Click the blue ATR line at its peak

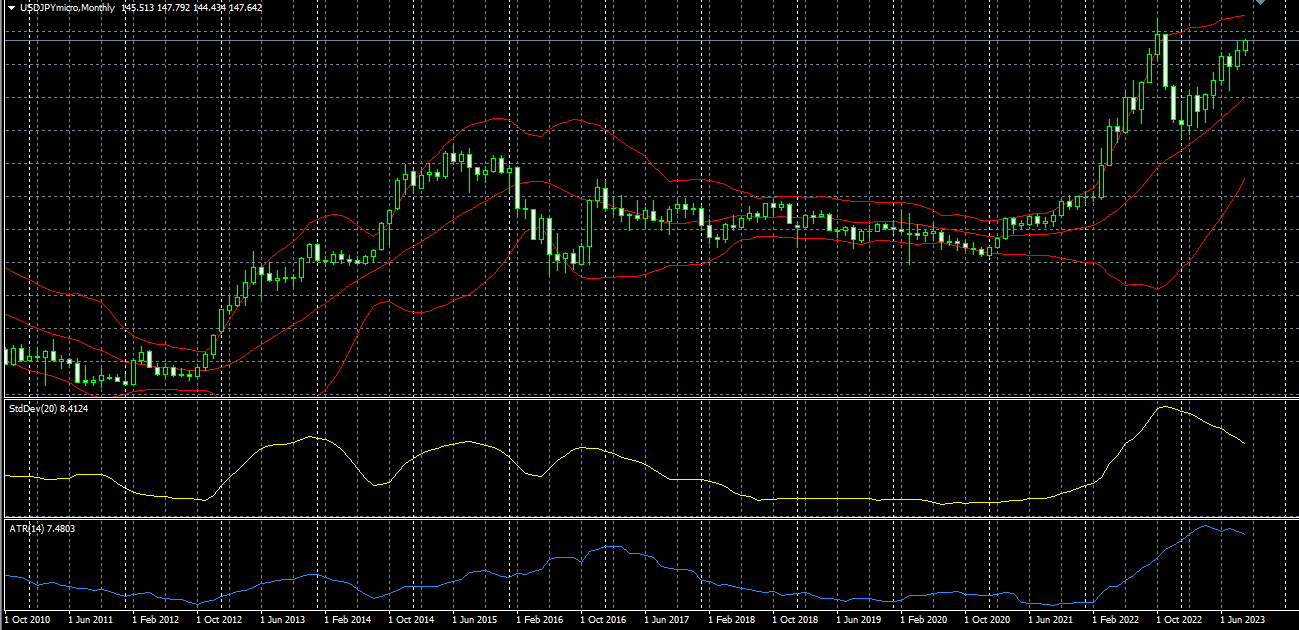1205,526
